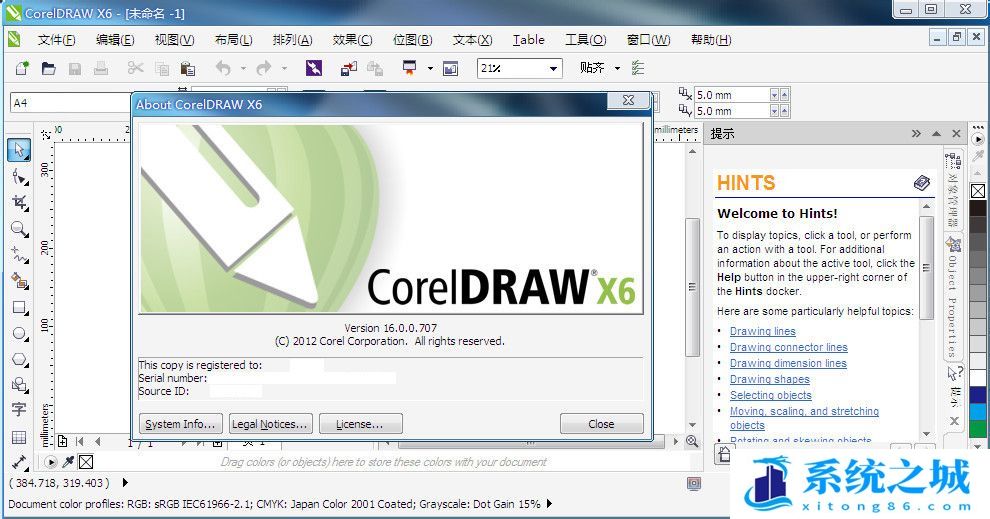Open the Table menu
This screenshot has height=519, width=990.
528,40
